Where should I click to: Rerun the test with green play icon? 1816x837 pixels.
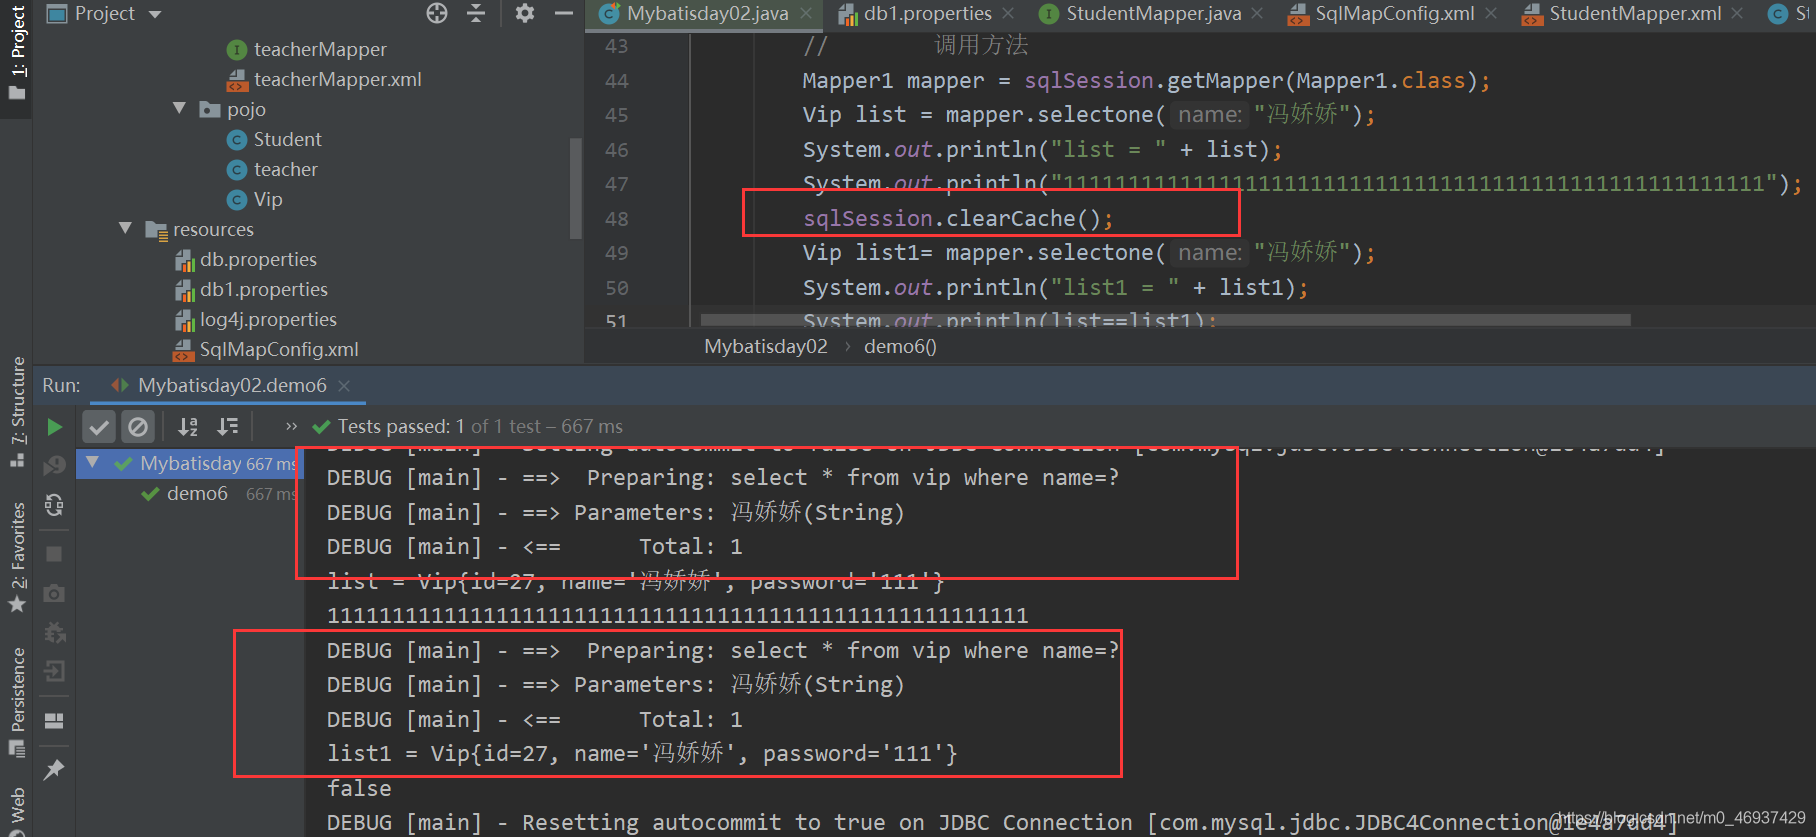point(55,427)
